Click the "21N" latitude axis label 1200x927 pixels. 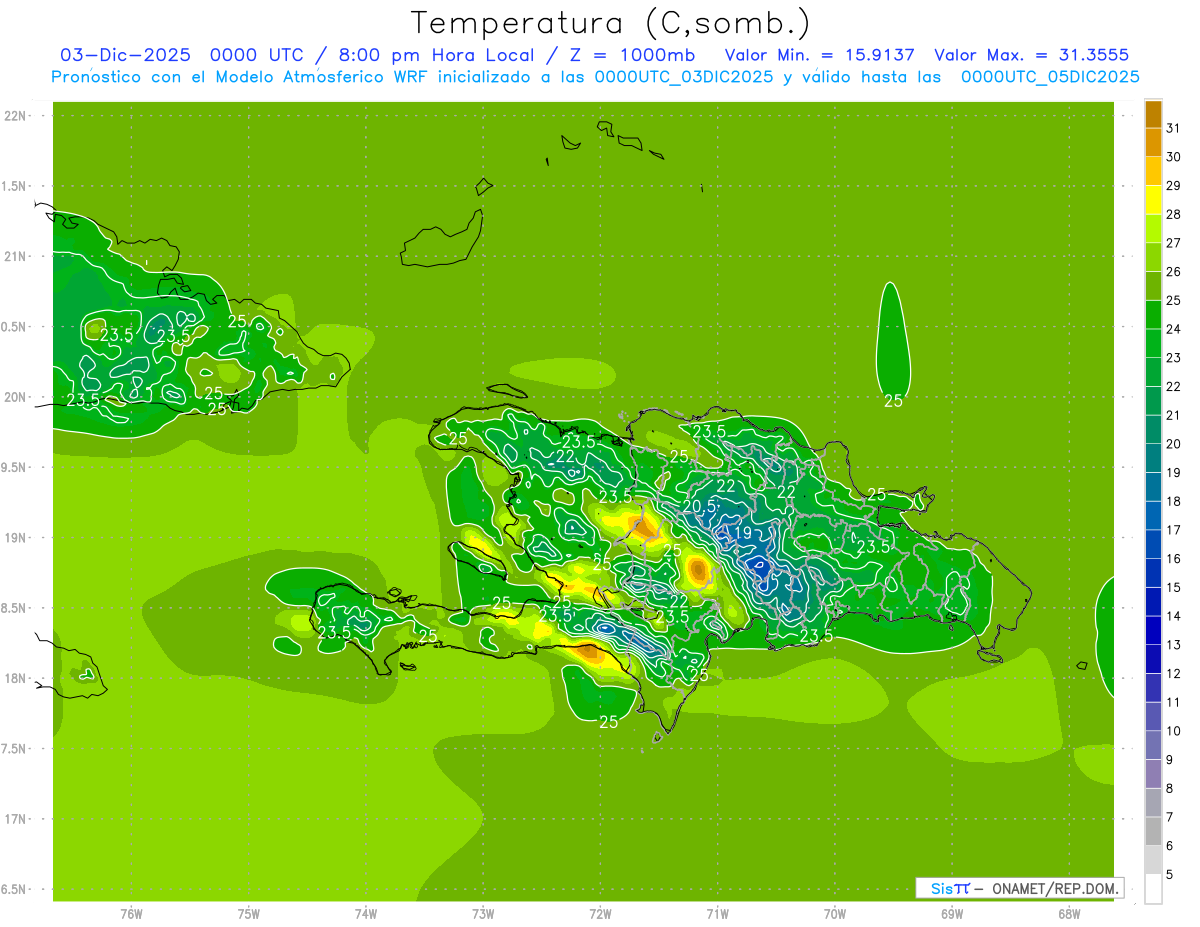(x=15, y=257)
